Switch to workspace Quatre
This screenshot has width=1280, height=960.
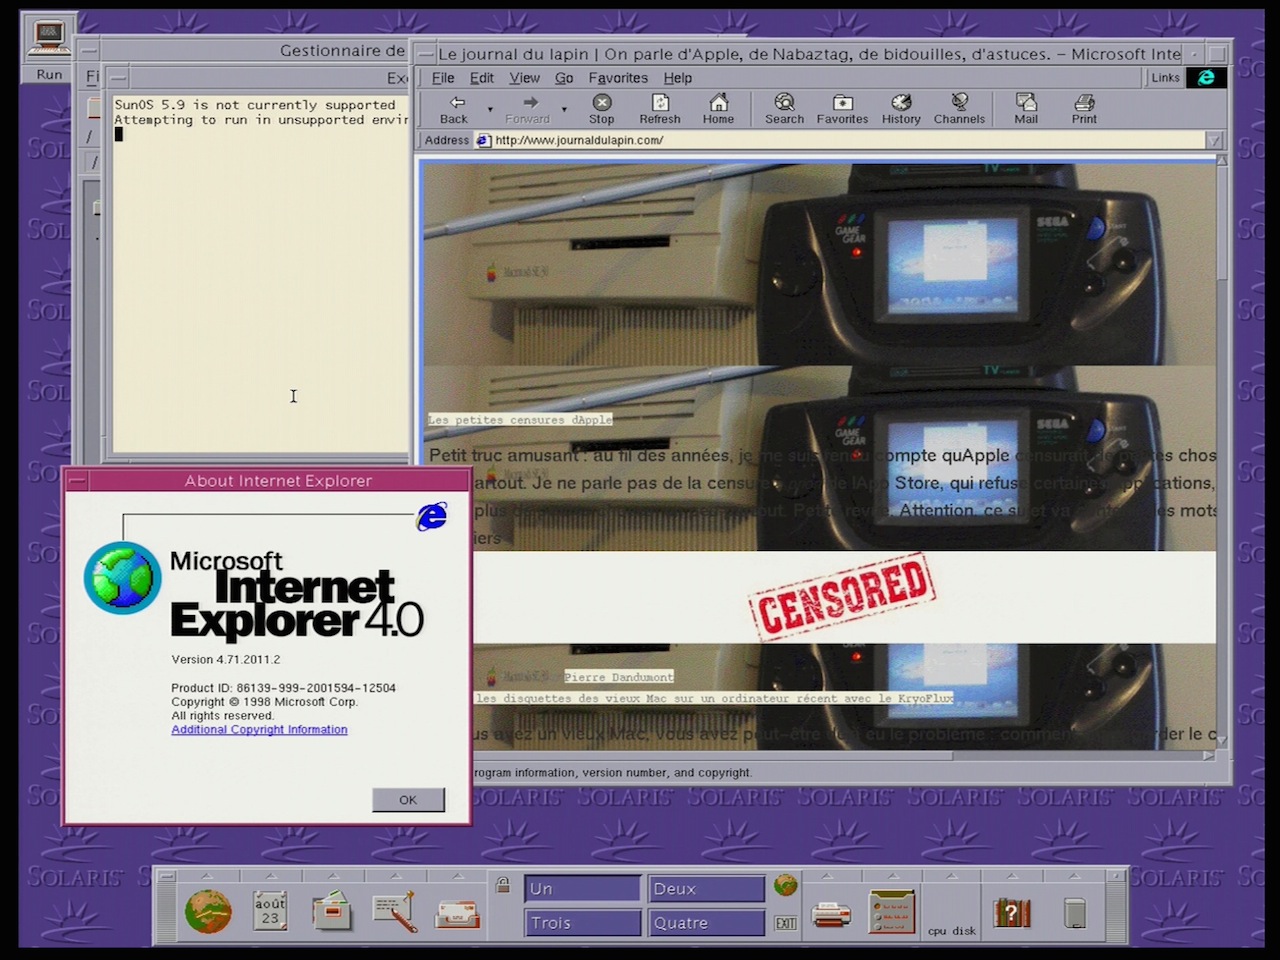[x=707, y=923]
